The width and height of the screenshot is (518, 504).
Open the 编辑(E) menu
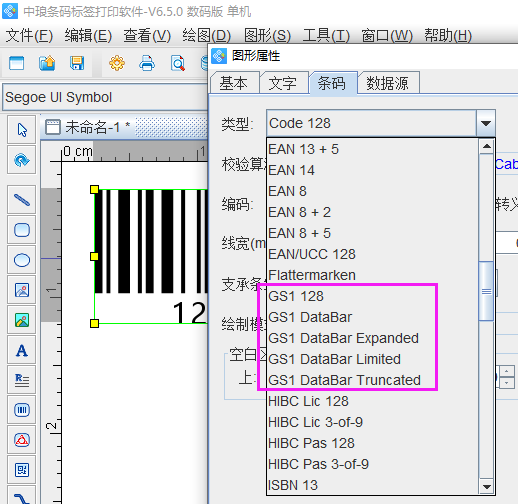(88, 35)
